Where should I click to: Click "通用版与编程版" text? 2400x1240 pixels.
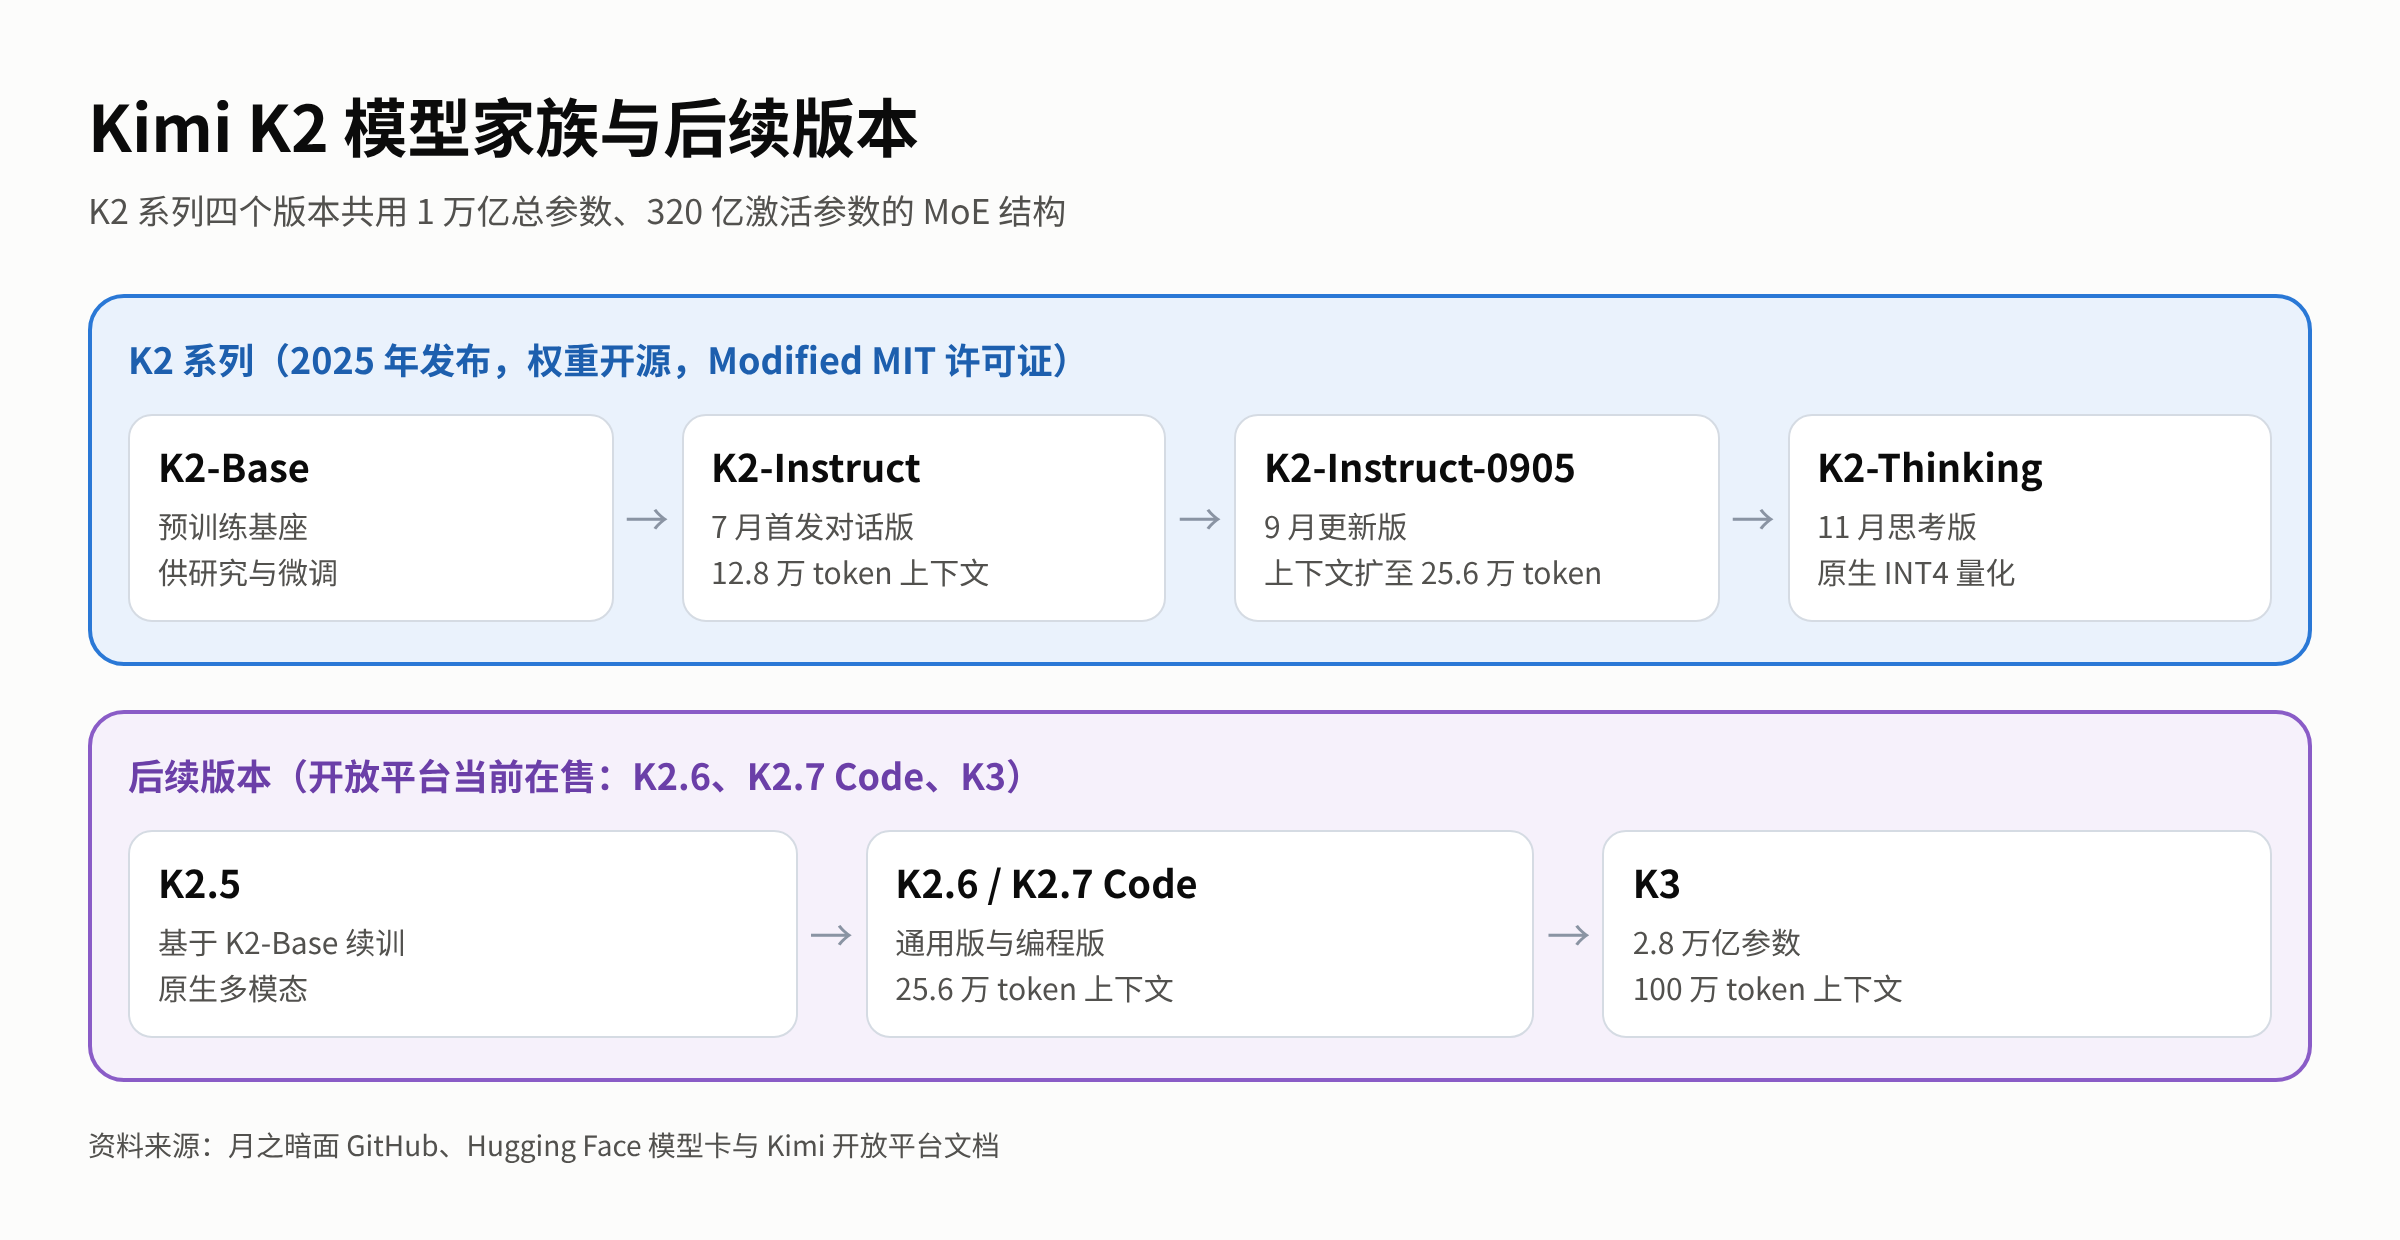[1000, 943]
